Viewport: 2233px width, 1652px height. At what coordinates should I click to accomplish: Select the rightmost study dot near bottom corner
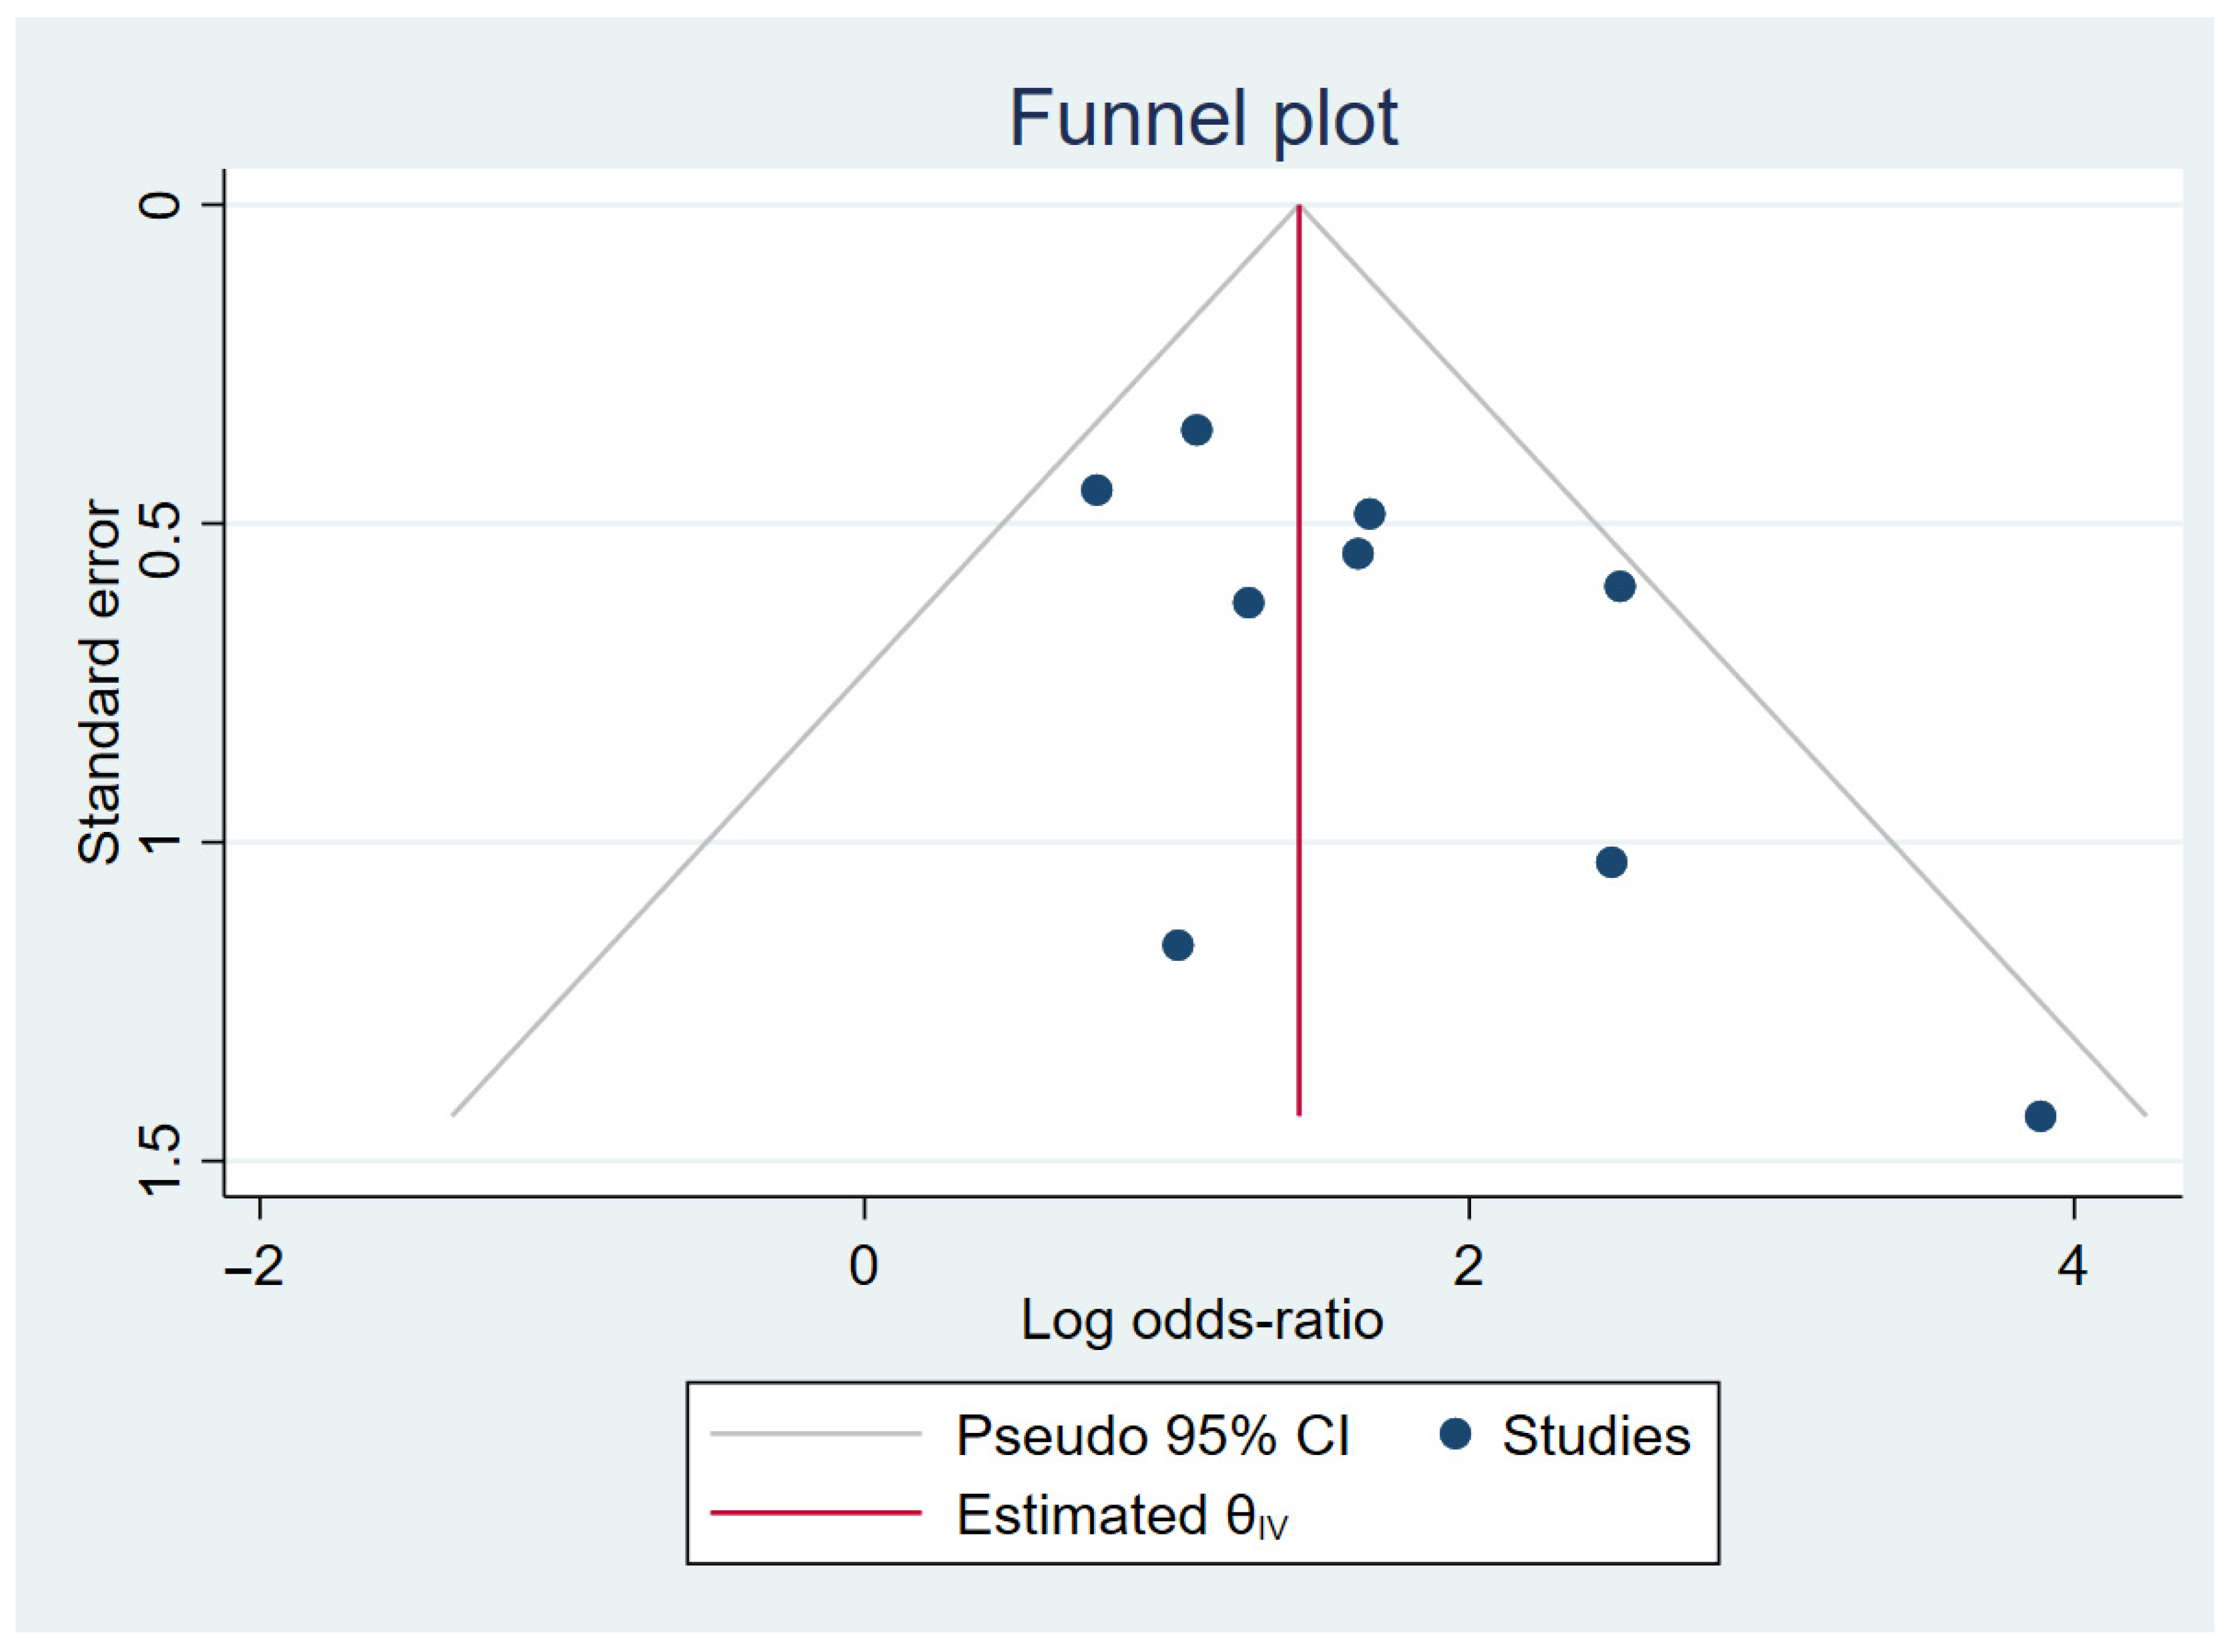(2040, 1116)
